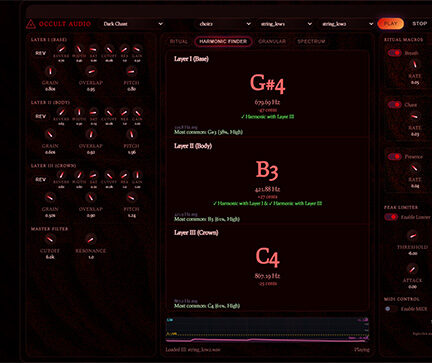432x363 pixels.
Task: Switch to the Spectrum tab
Action: click(311, 42)
